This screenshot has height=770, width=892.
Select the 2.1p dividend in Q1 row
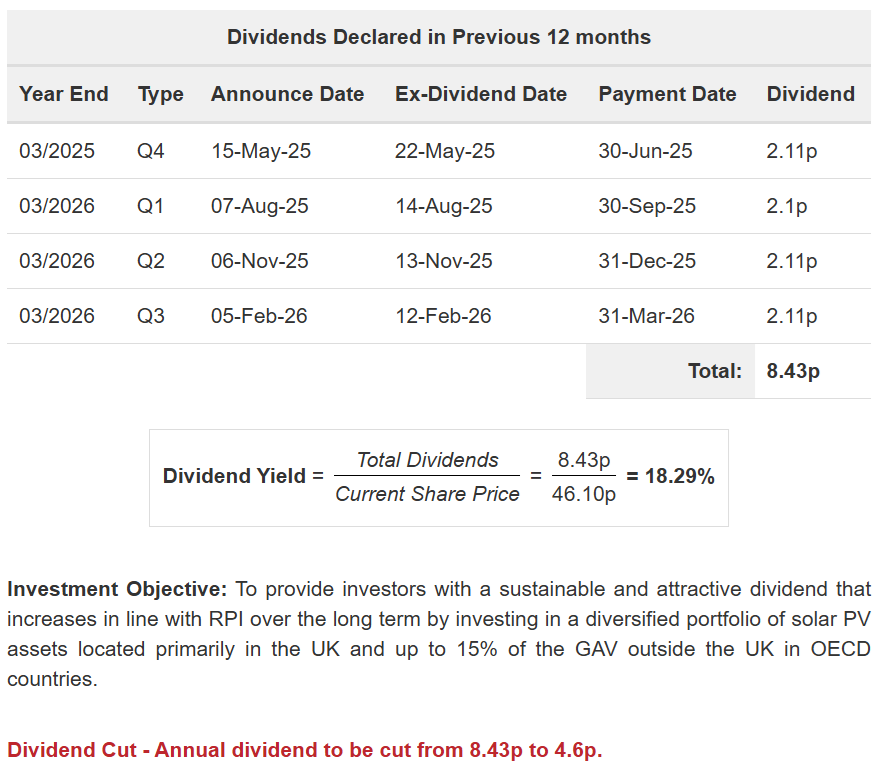point(787,206)
